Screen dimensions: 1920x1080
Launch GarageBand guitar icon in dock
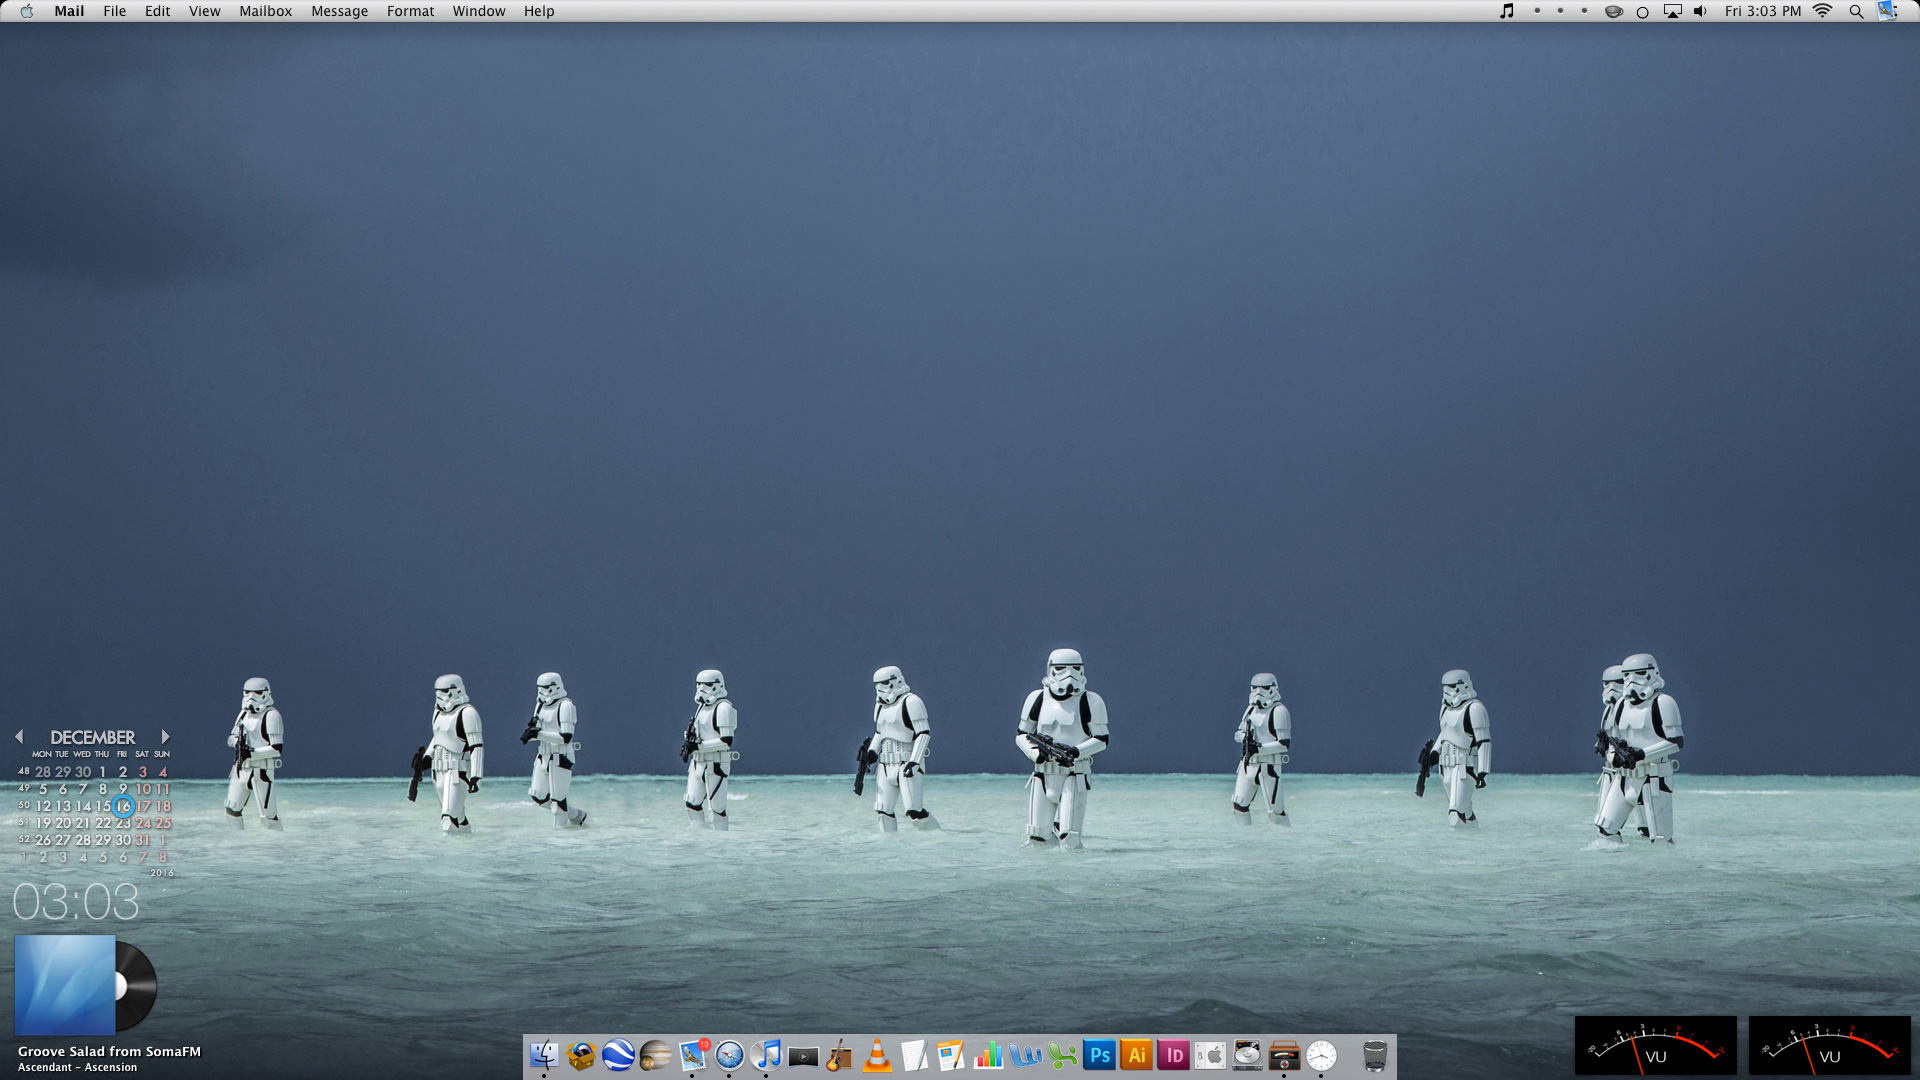point(840,1055)
